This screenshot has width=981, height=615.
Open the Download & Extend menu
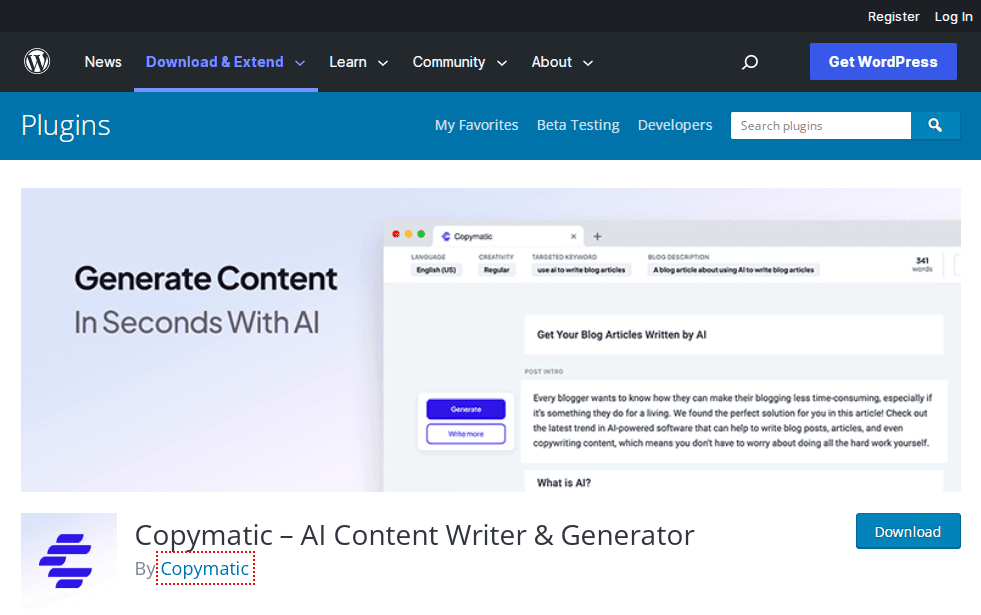click(x=215, y=62)
